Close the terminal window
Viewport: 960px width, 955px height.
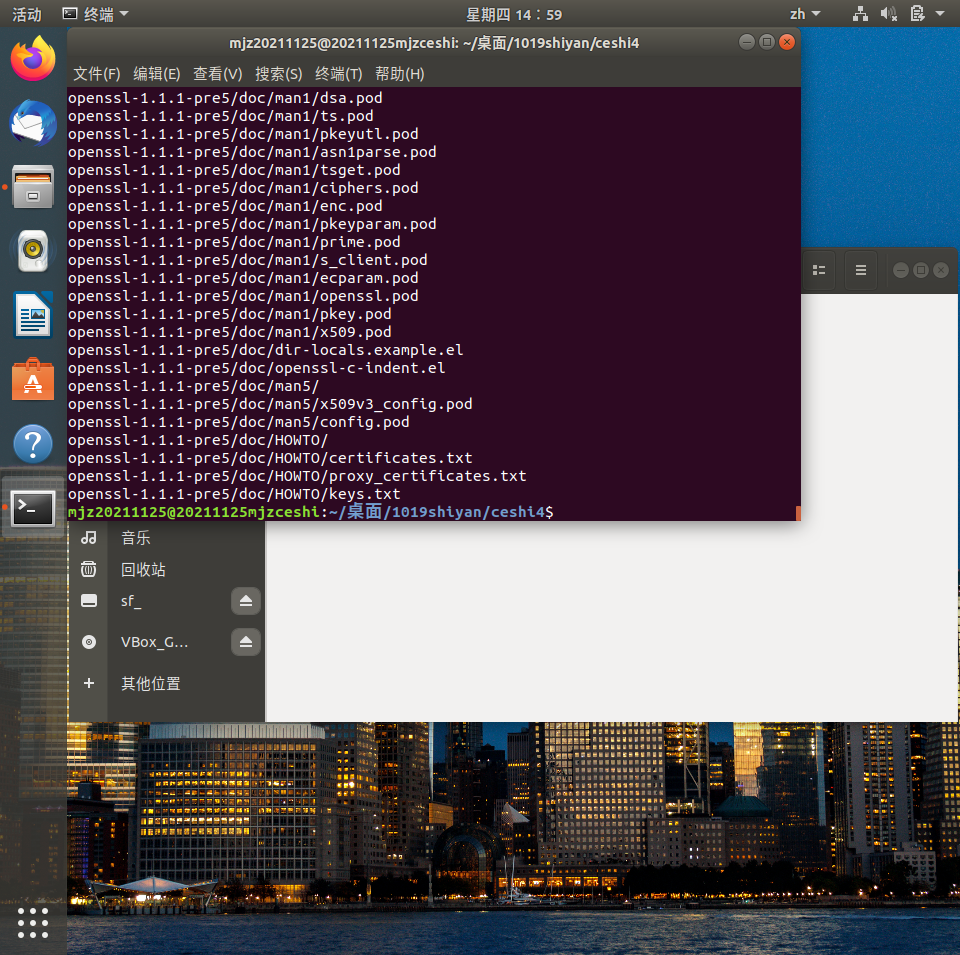[787, 42]
